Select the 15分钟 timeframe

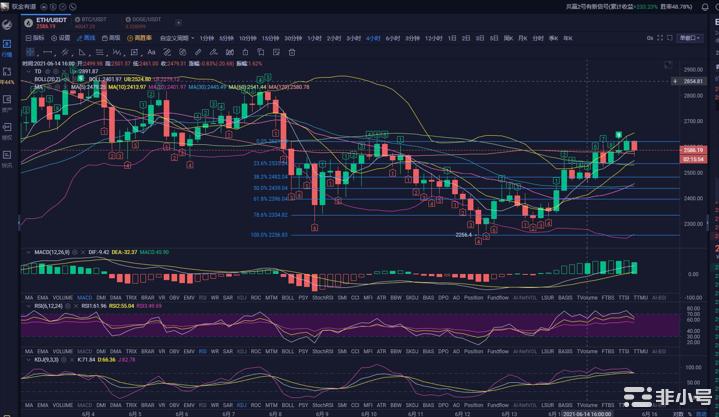[270, 39]
